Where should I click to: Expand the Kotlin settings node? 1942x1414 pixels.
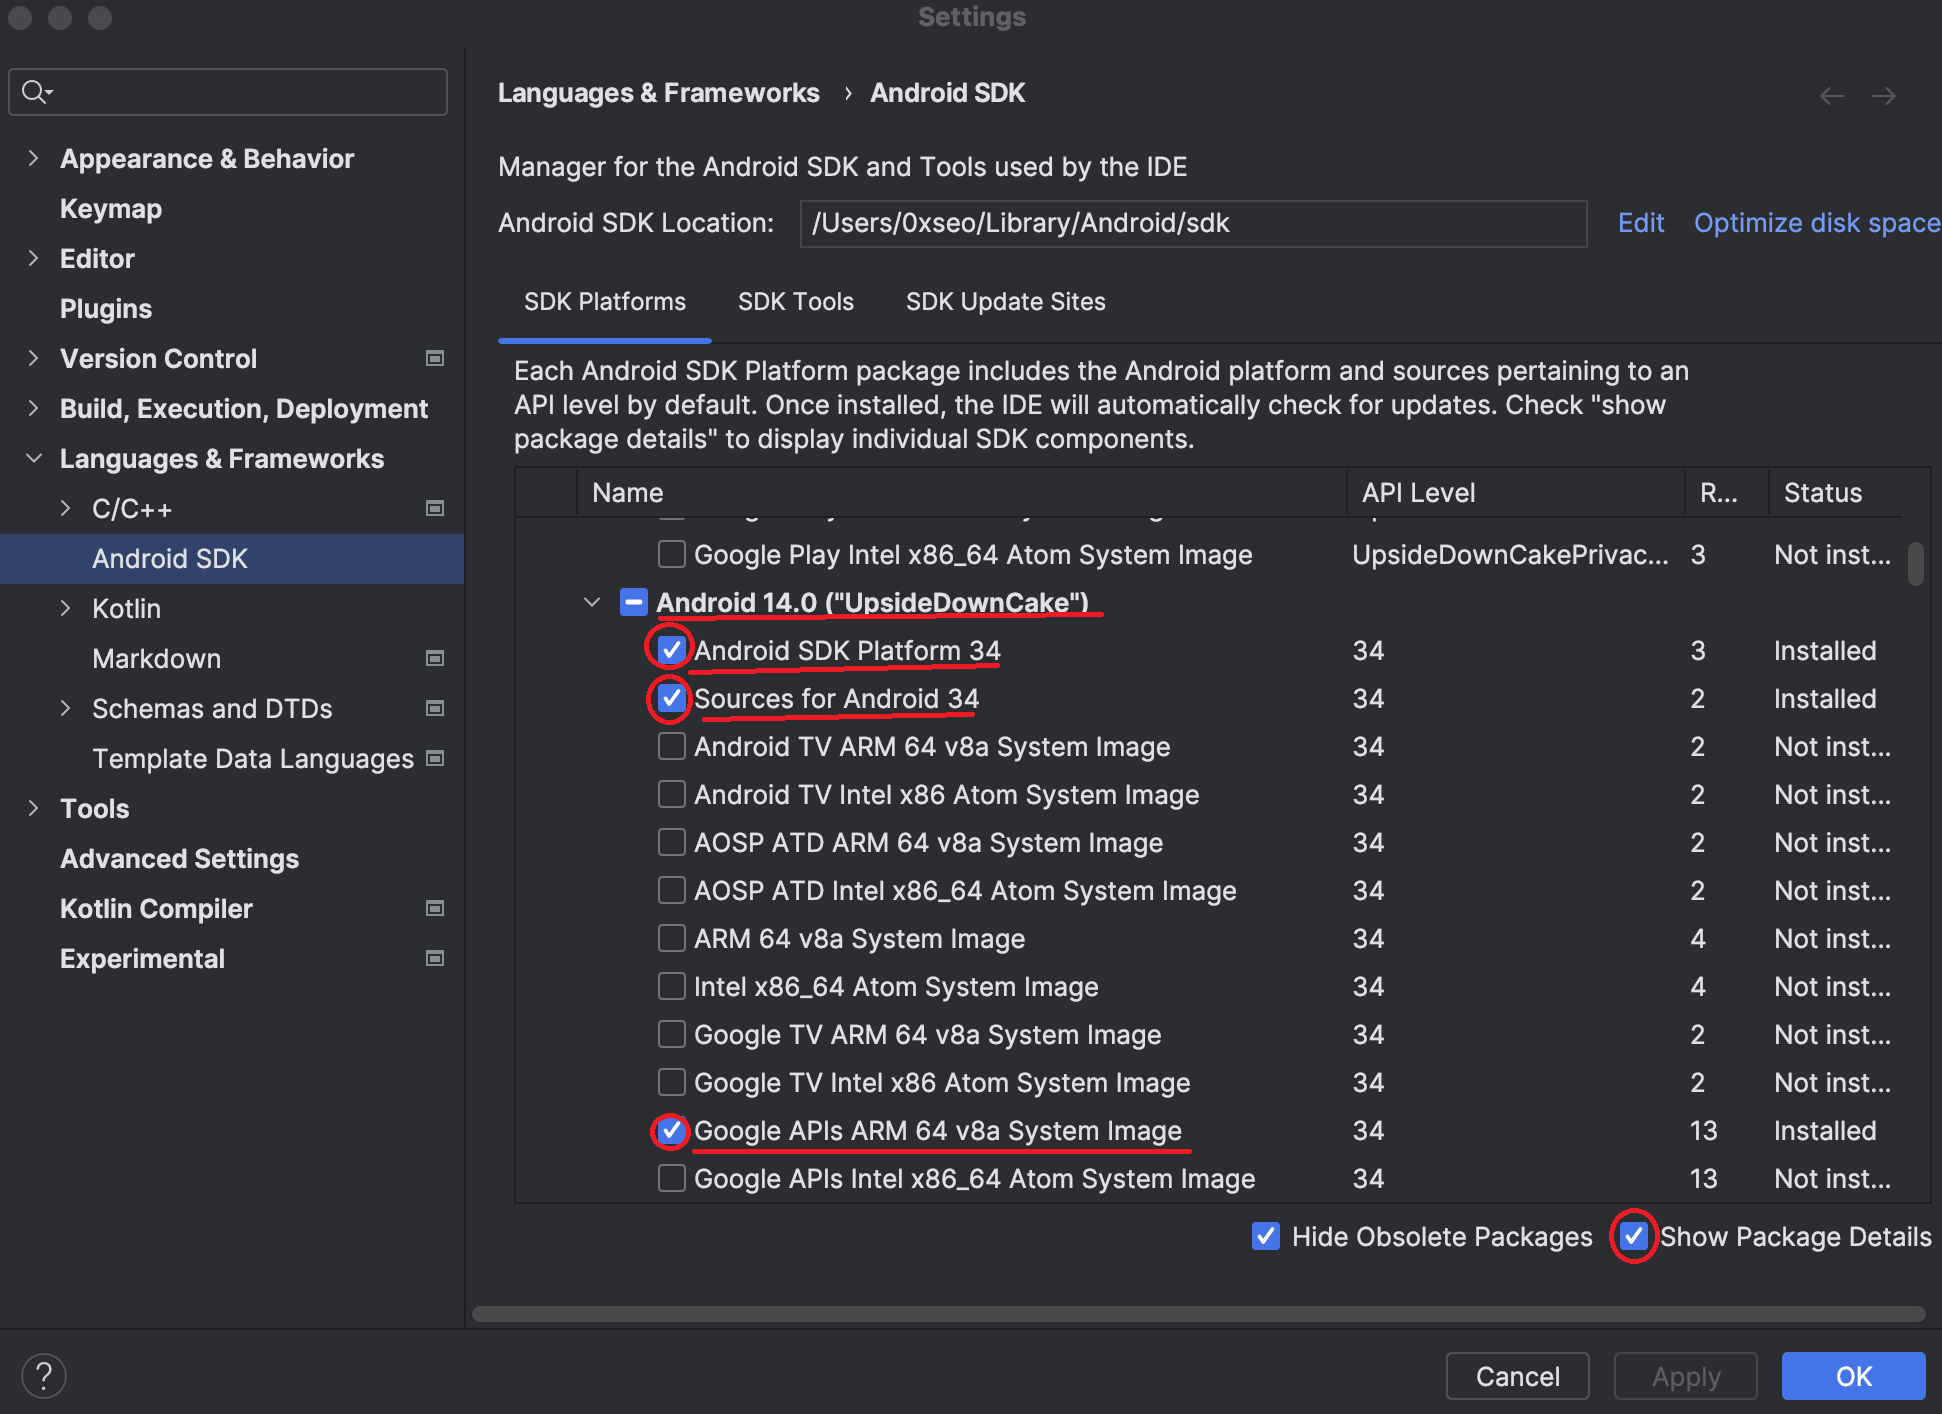[x=65, y=608]
